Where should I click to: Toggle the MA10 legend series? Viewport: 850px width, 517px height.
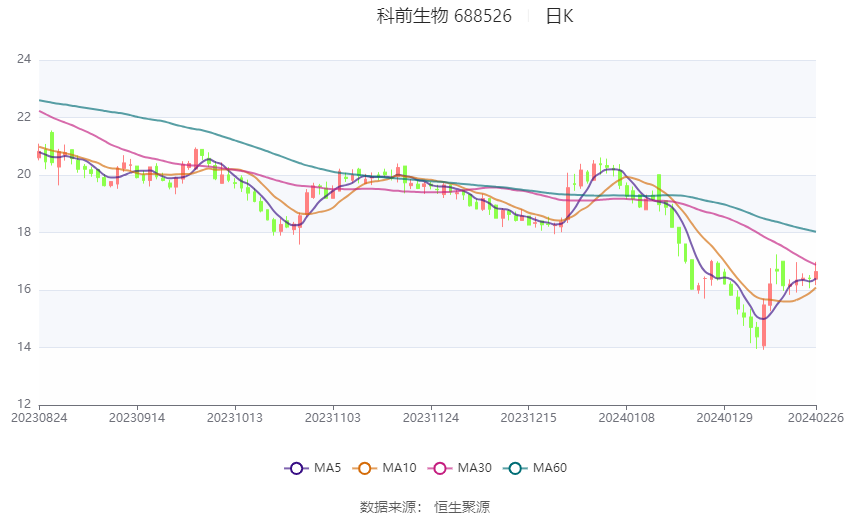(x=384, y=468)
